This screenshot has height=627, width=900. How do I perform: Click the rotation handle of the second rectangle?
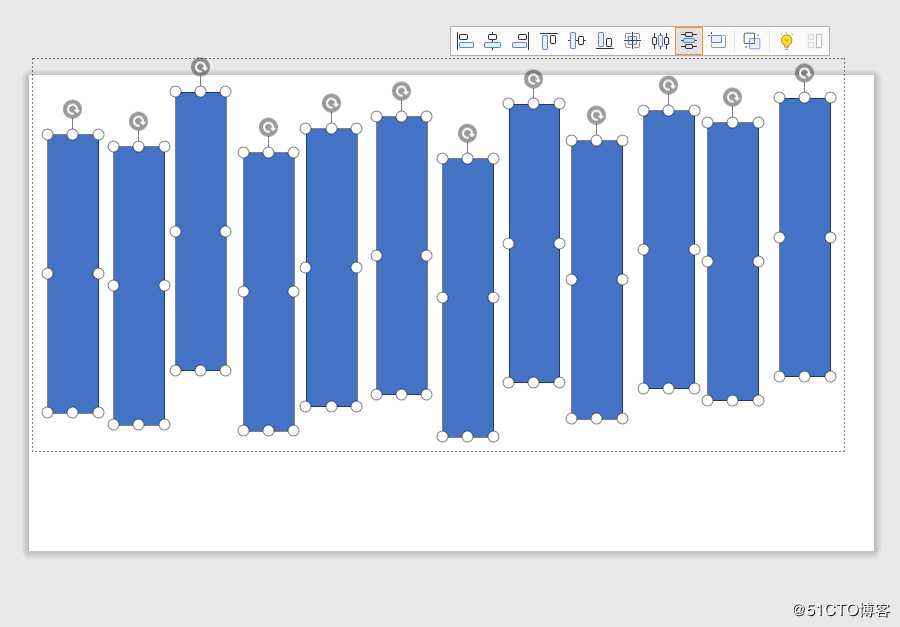[138, 121]
